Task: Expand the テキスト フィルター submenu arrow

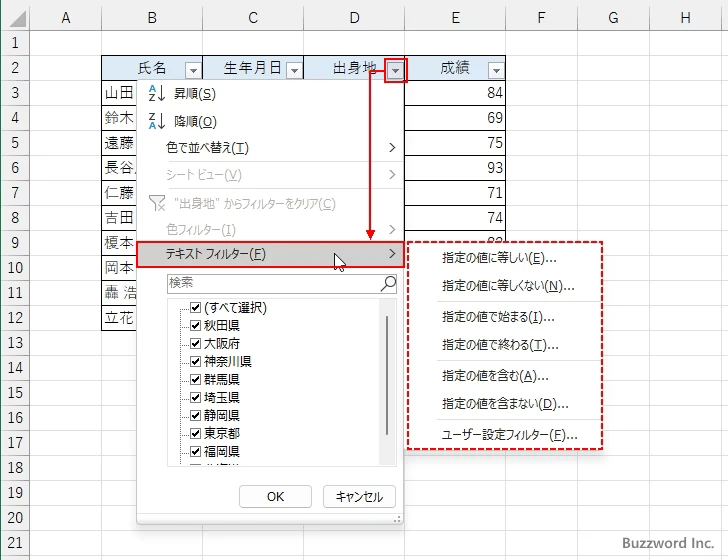Action: pos(392,254)
